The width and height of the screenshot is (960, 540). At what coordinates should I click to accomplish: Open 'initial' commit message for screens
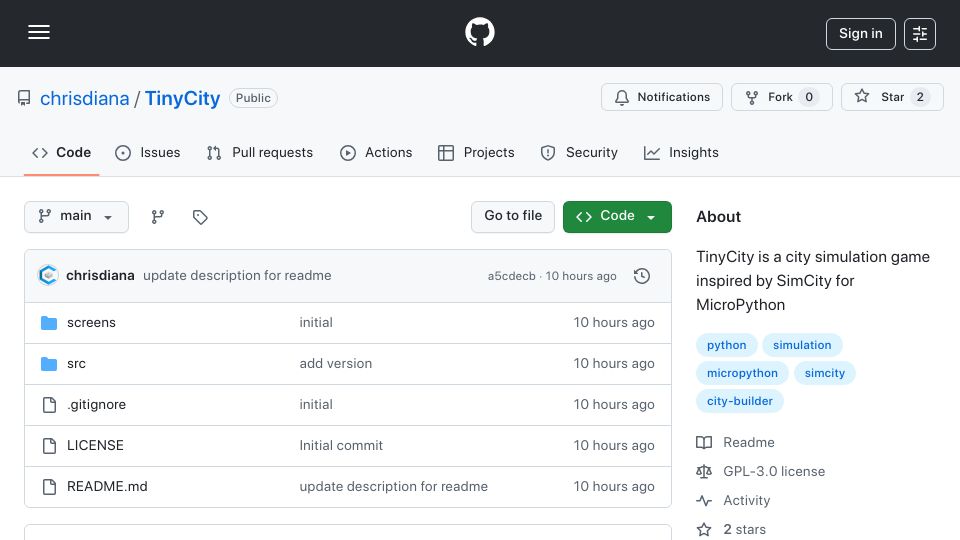(316, 323)
